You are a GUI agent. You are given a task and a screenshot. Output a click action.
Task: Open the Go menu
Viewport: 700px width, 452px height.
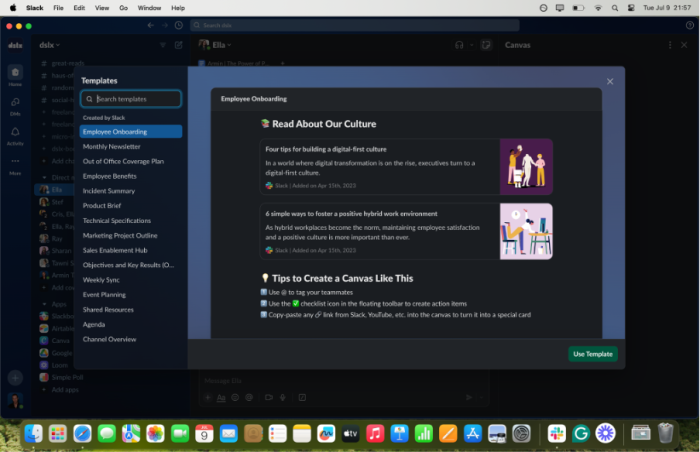(123, 8)
